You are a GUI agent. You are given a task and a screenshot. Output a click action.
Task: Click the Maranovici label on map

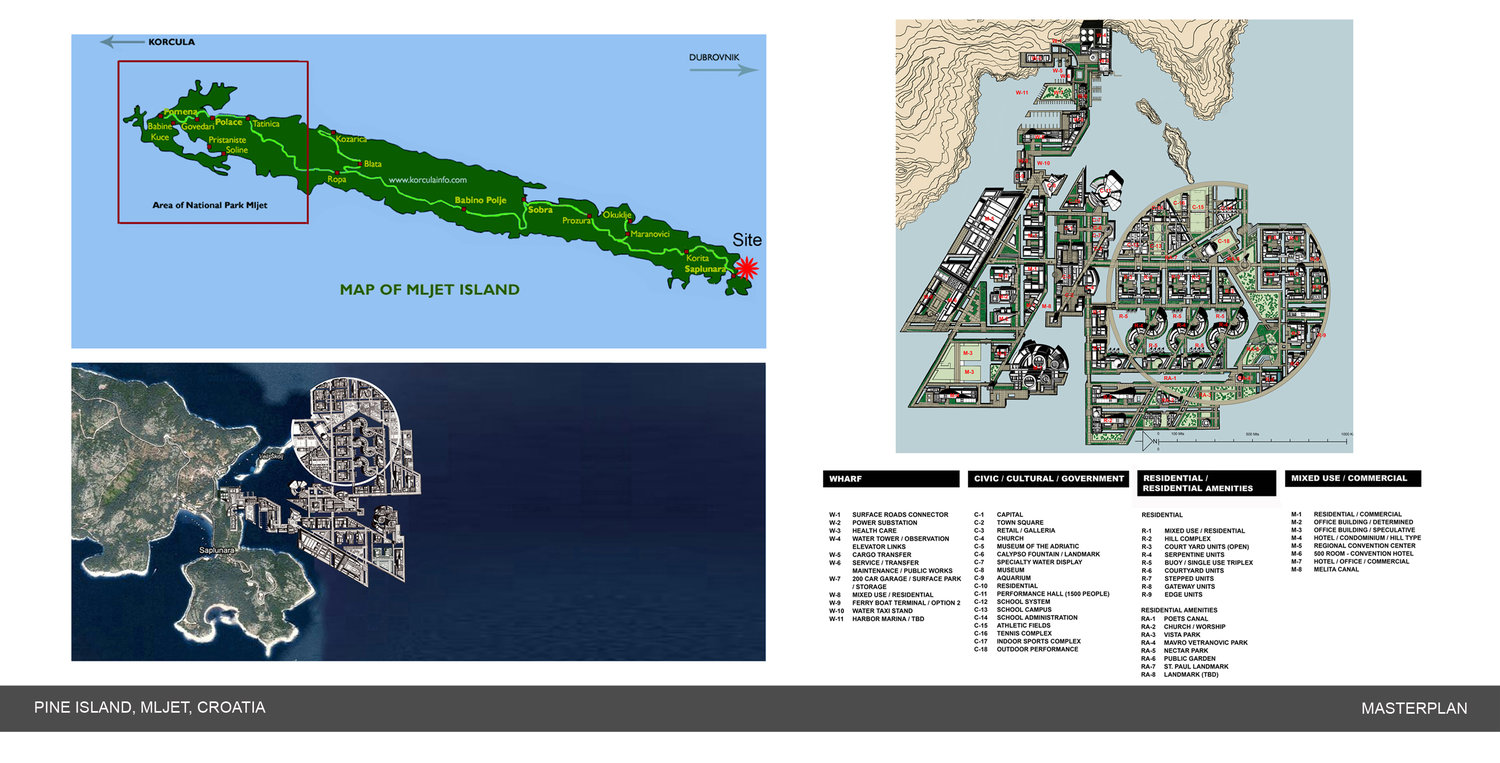pyautogui.click(x=650, y=234)
